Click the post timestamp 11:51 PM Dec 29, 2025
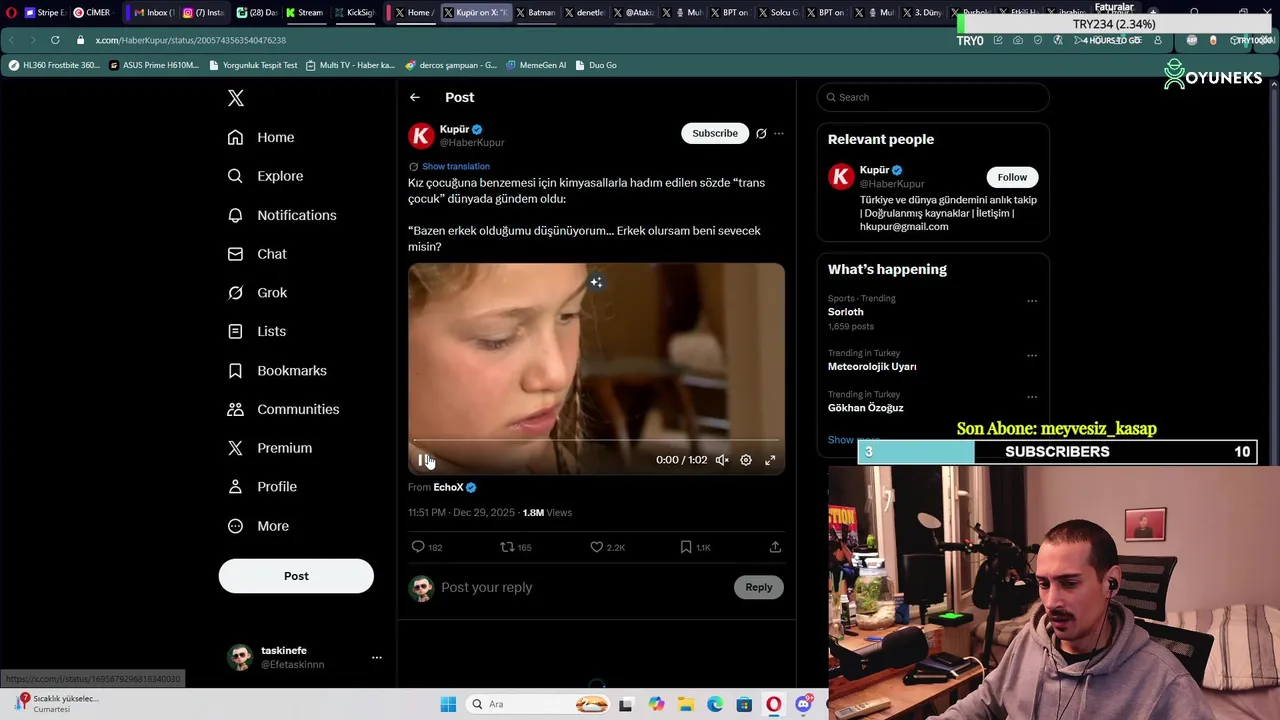 pos(461,513)
